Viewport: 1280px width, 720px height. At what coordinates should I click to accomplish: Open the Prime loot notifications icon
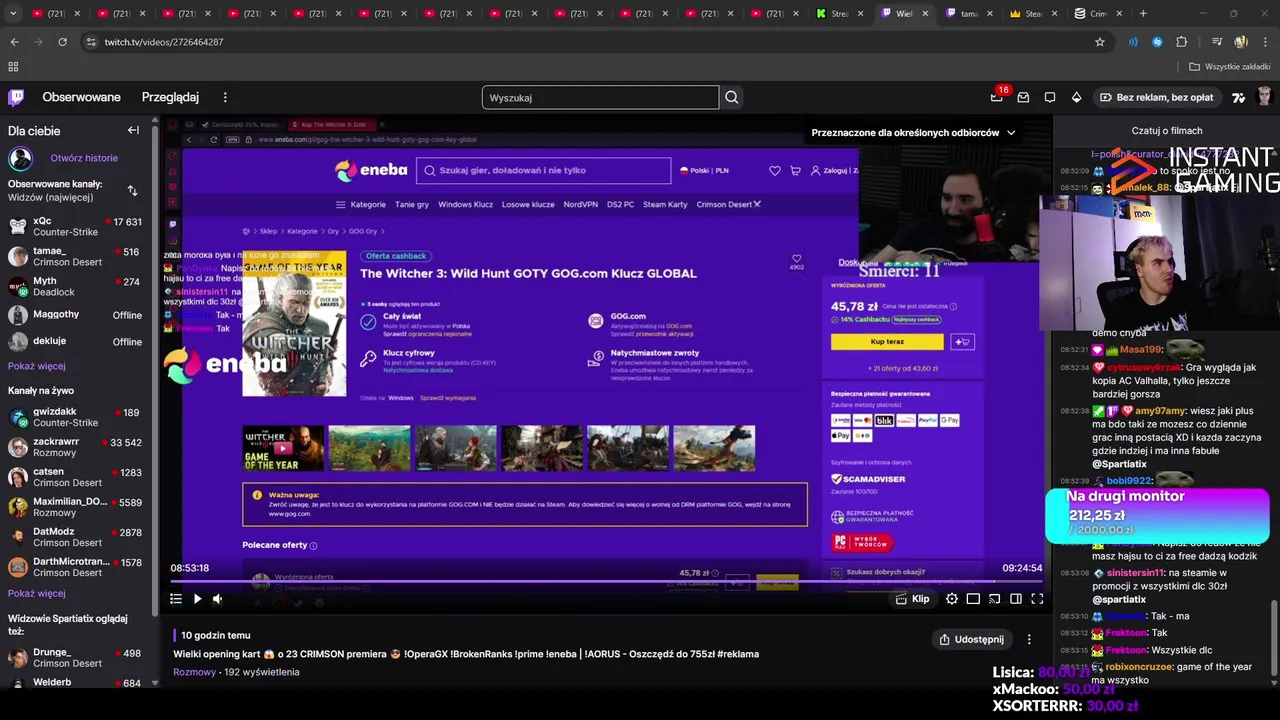997,97
